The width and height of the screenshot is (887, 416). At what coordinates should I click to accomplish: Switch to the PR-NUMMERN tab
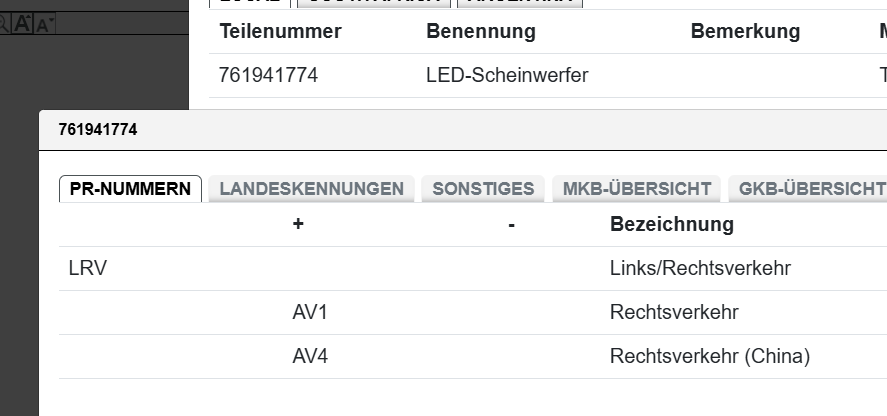pos(130,188)
